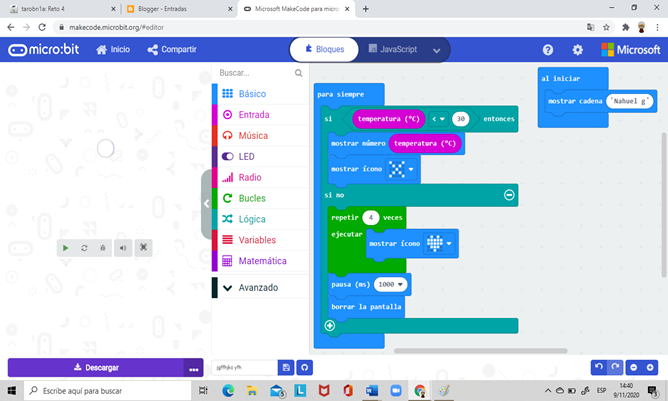
Task: Zoom out of the workspace
Action: click(634, 367)
